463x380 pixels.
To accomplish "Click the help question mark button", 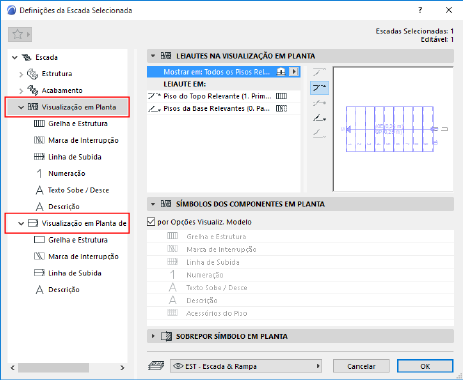I will (x=420, y=10).
